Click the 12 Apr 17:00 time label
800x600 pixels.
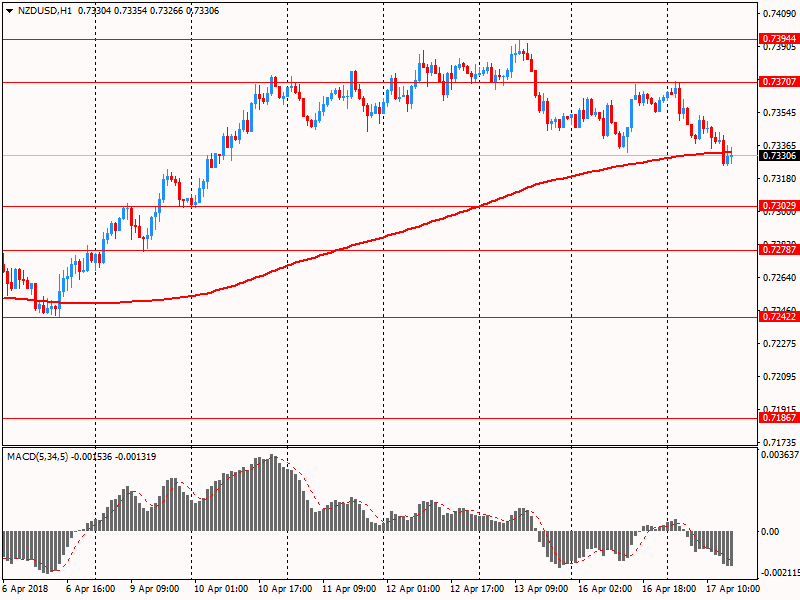pos(477,589)
